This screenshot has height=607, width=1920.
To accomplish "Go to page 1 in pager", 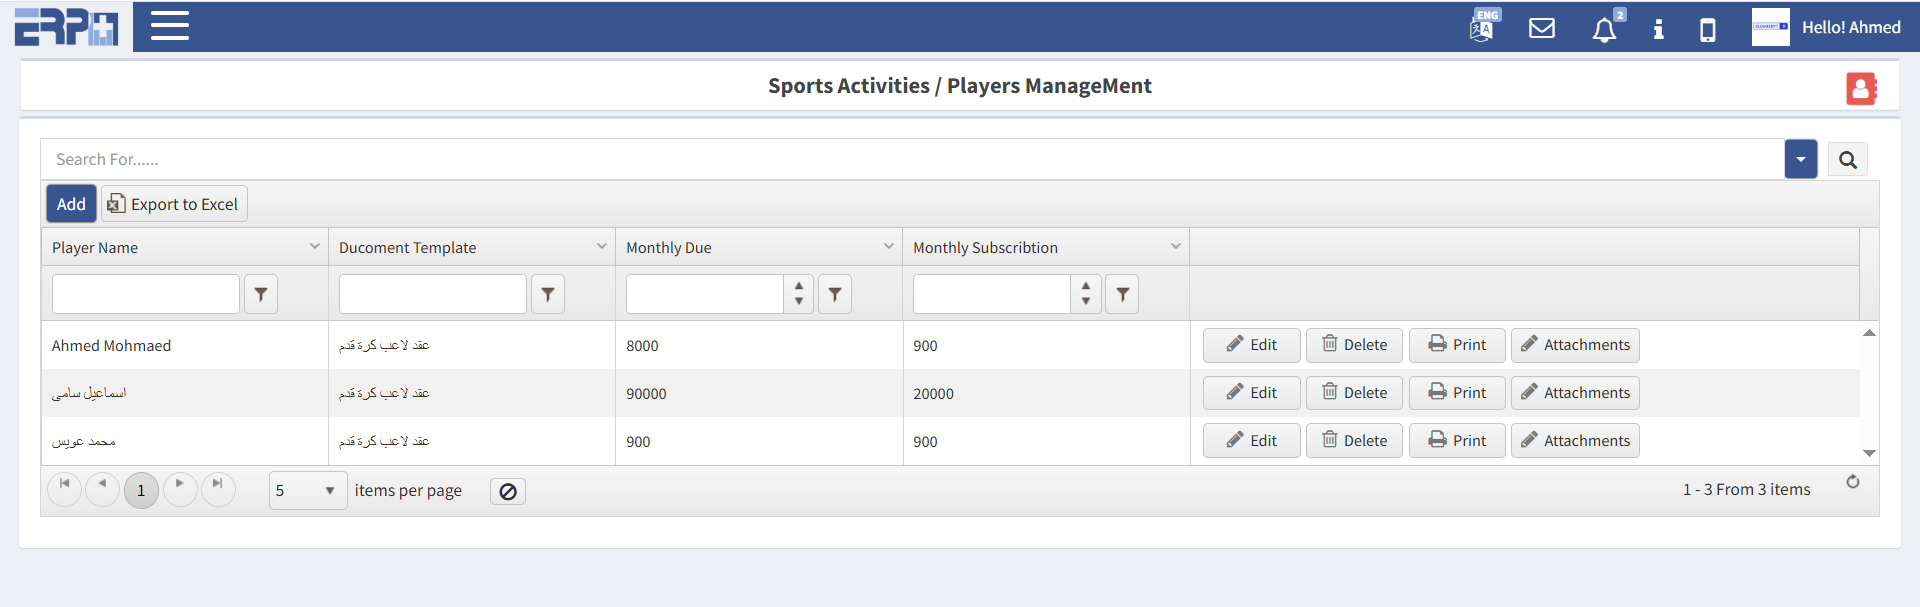I will click(141, 490).
